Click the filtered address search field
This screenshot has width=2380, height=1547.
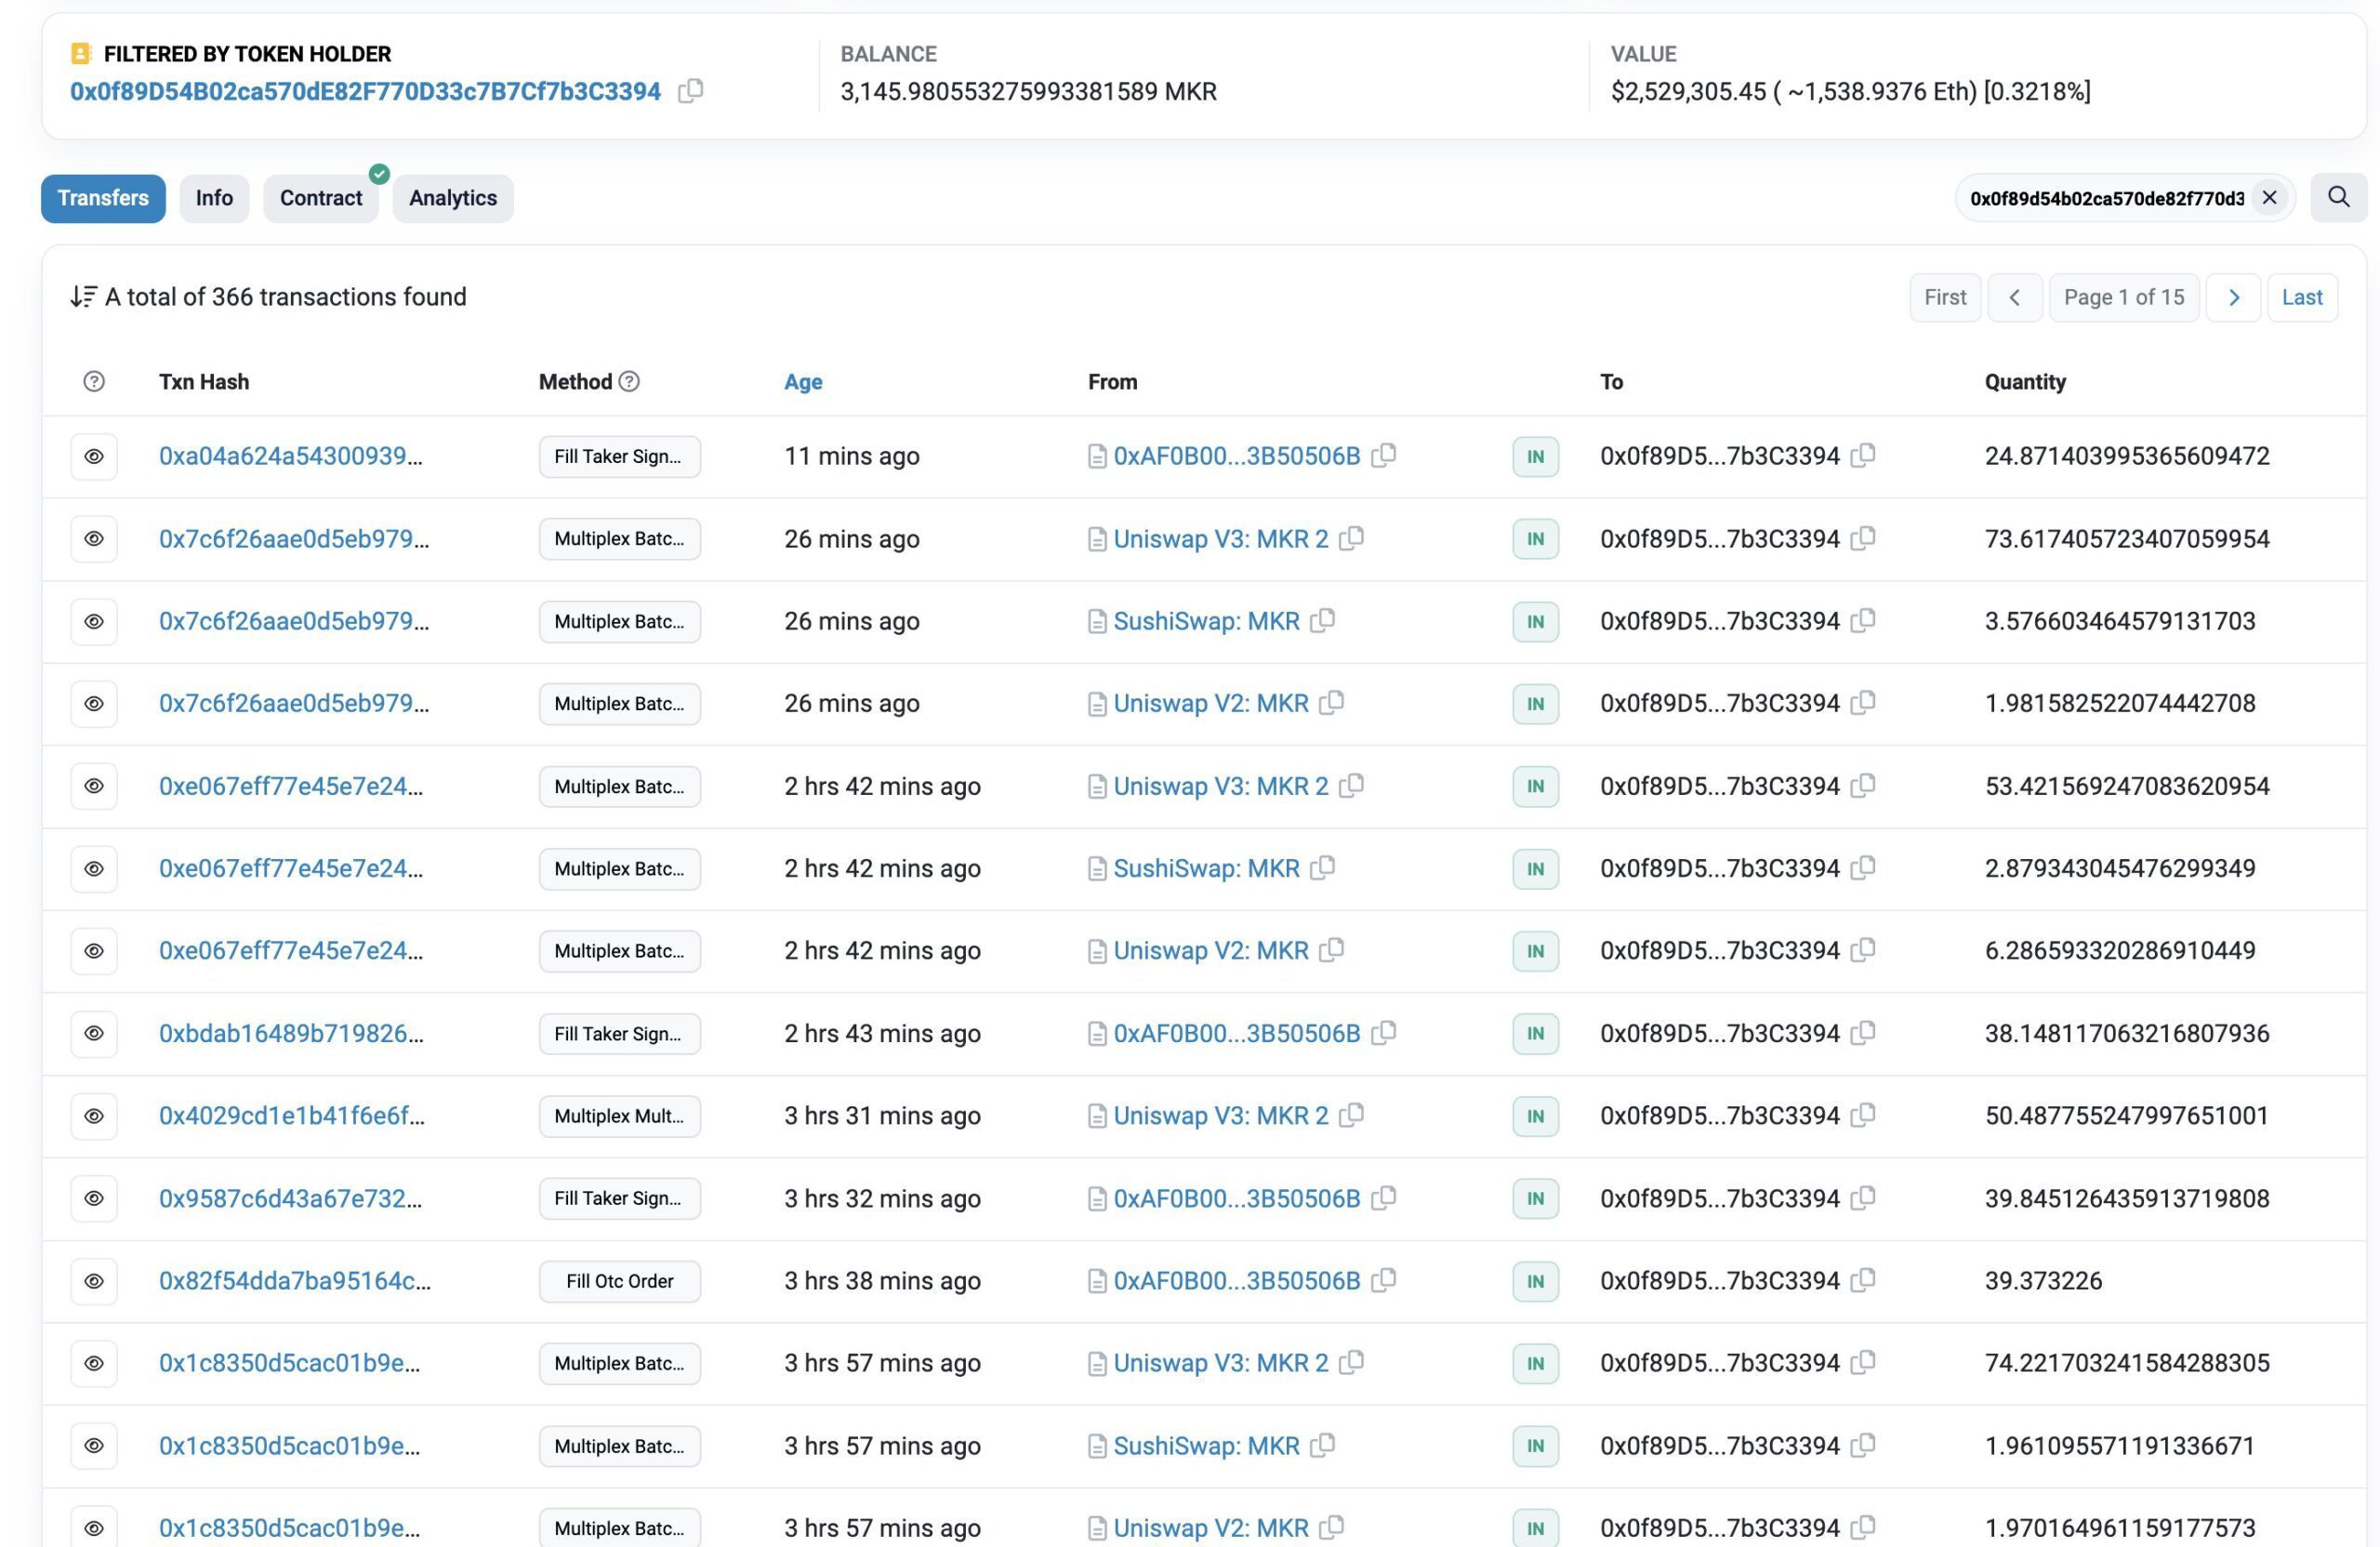[2106, 198]
